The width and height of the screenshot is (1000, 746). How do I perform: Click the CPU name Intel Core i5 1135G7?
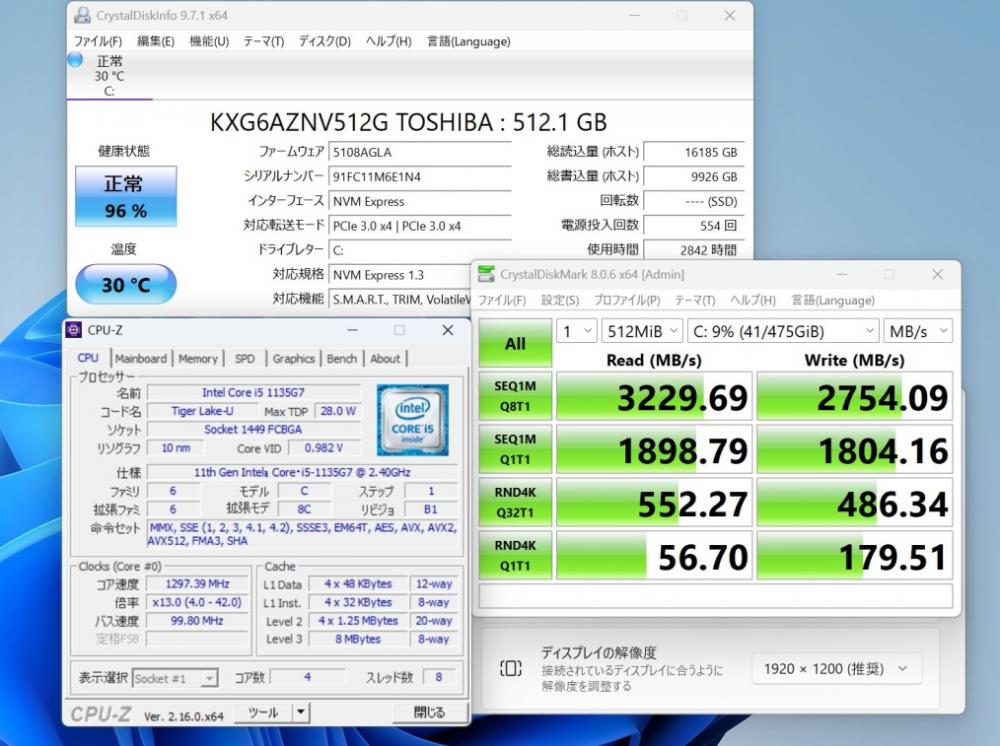[x=253, y=392]
